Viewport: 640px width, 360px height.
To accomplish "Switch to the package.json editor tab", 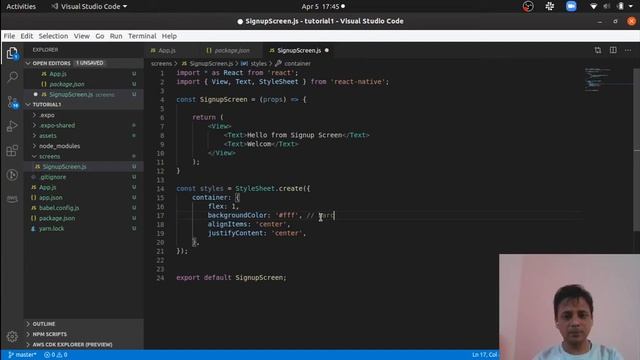I will 231,51.
